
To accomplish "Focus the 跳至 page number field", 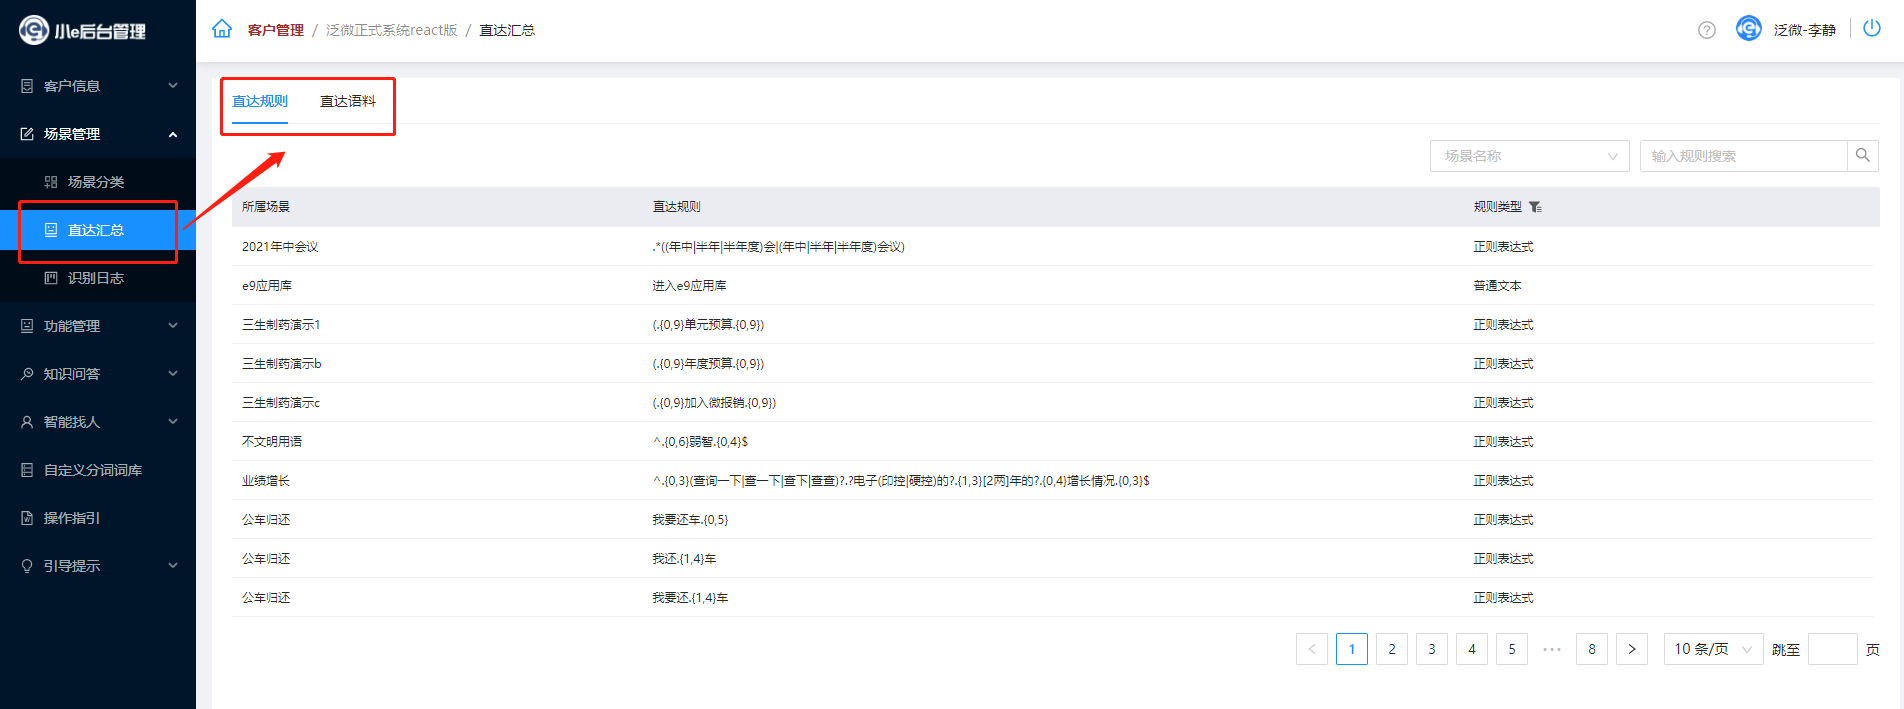I will coord(1833,649).
